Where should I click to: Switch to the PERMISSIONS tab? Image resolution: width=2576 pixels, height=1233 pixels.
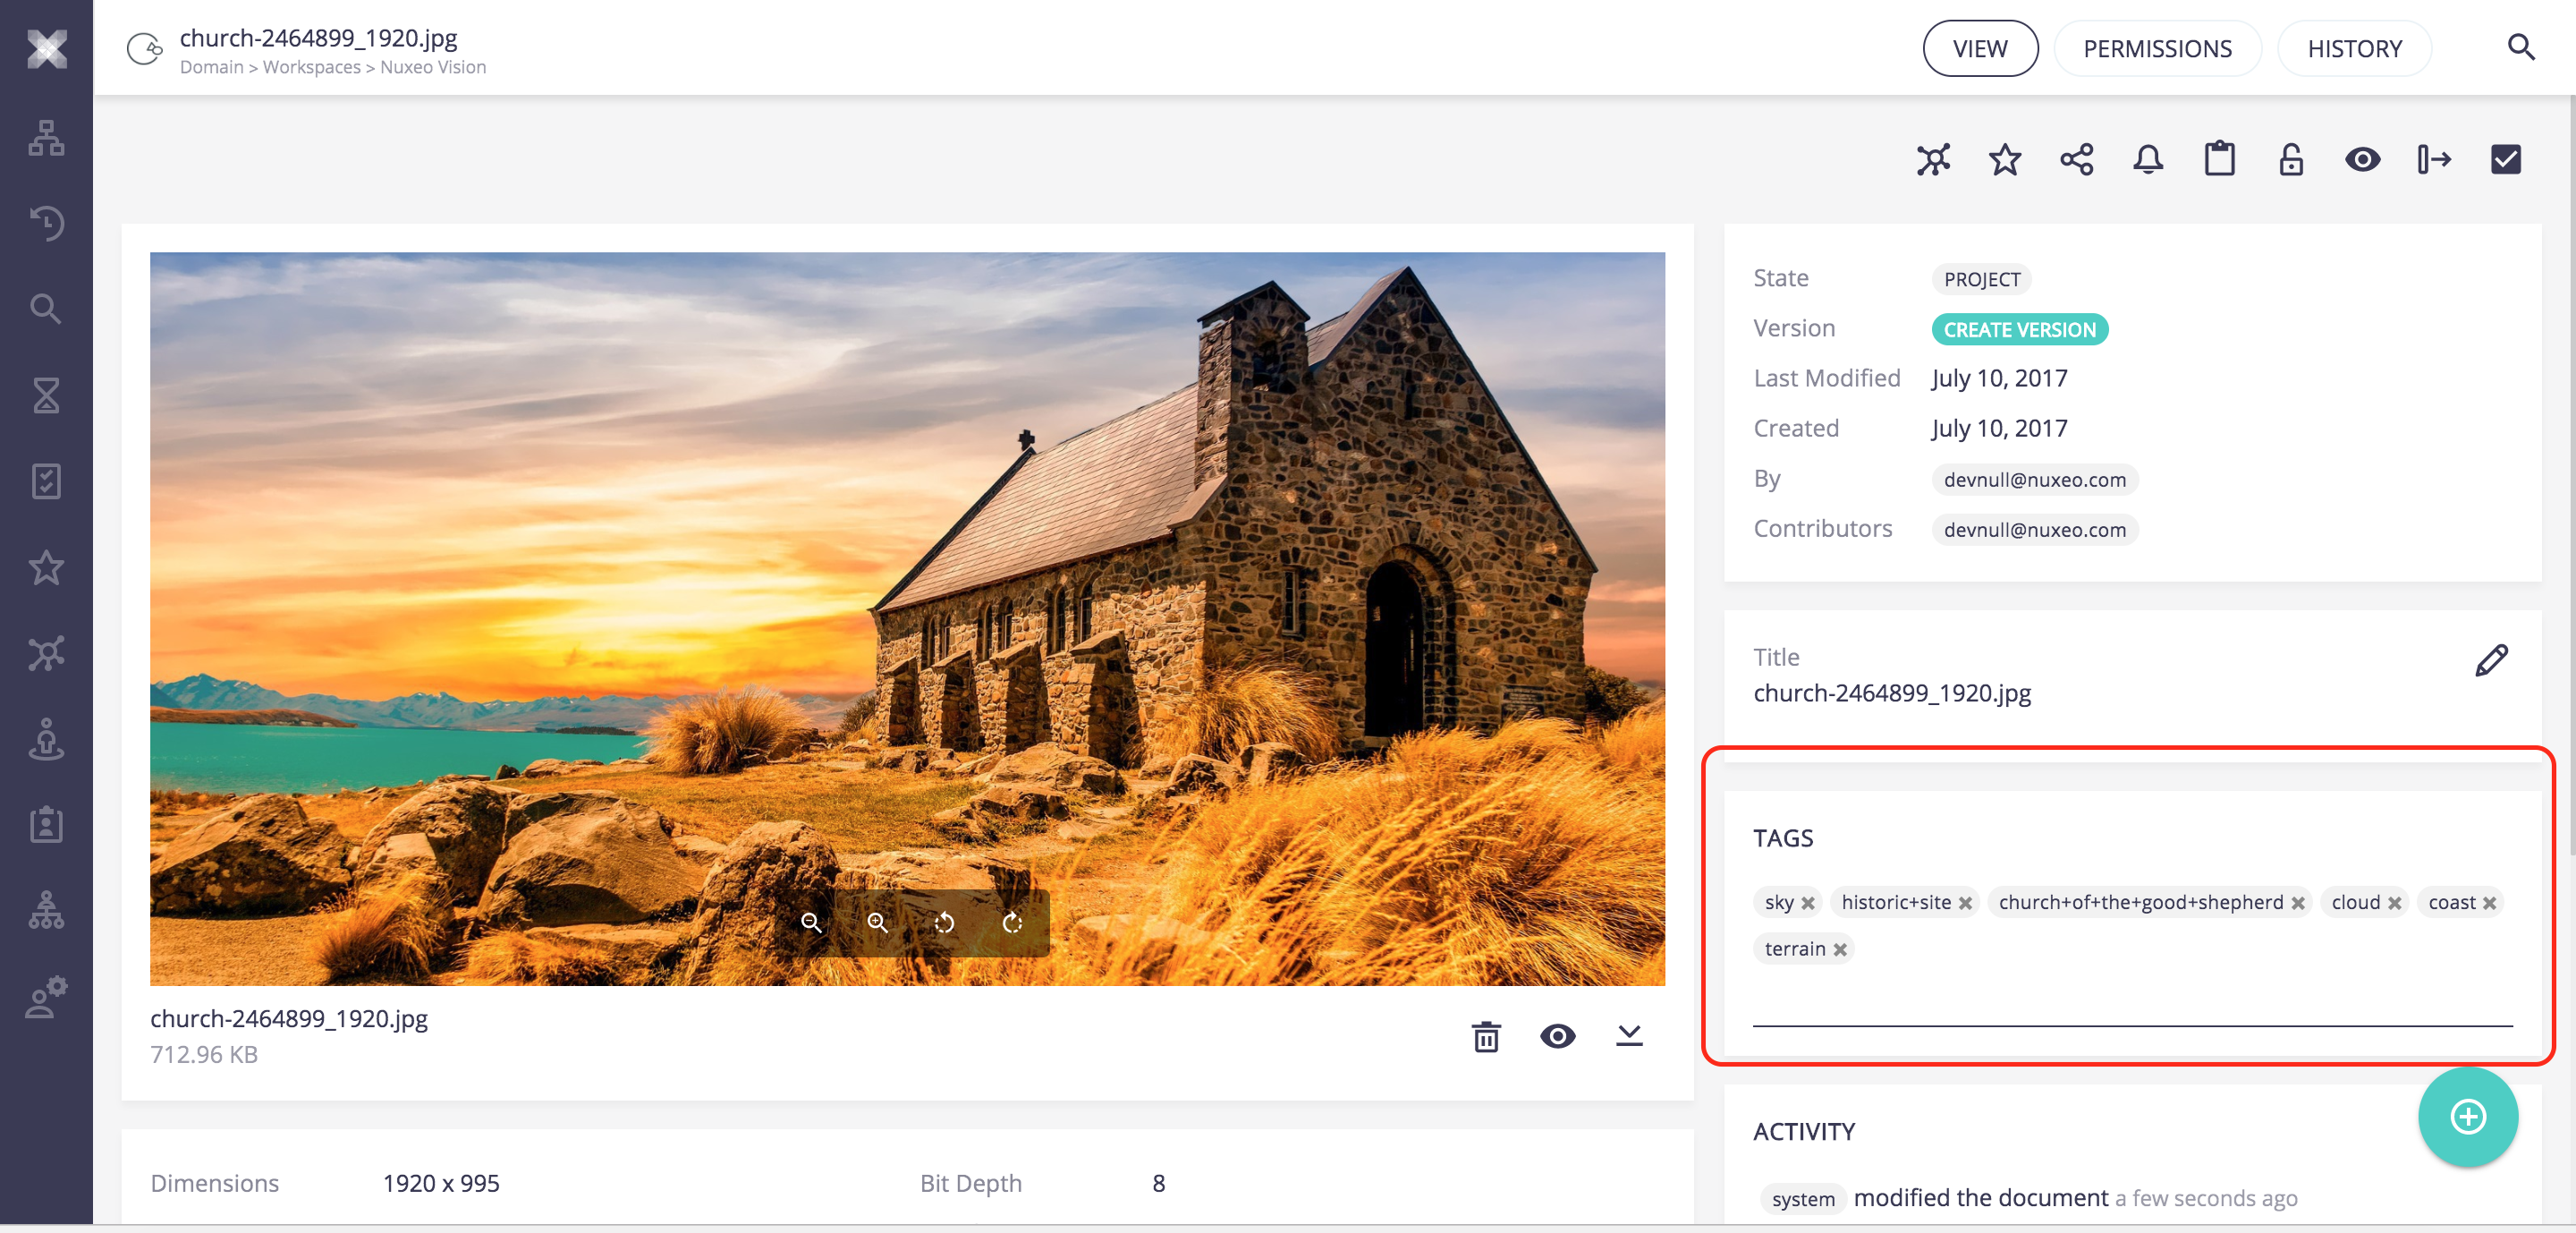(2157, 49)
